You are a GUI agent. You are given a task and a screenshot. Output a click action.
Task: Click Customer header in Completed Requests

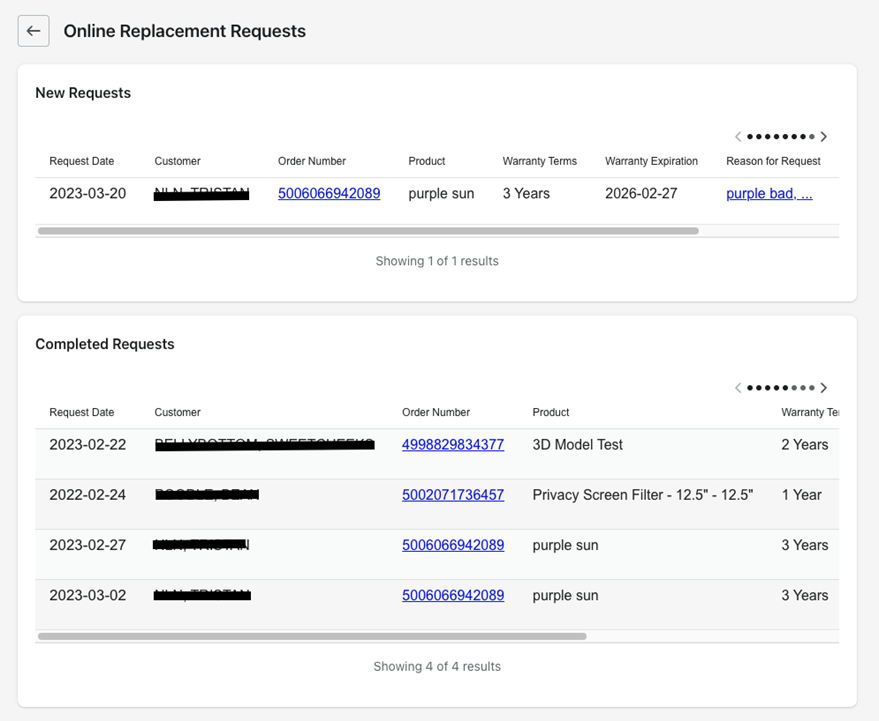[178, 412]
